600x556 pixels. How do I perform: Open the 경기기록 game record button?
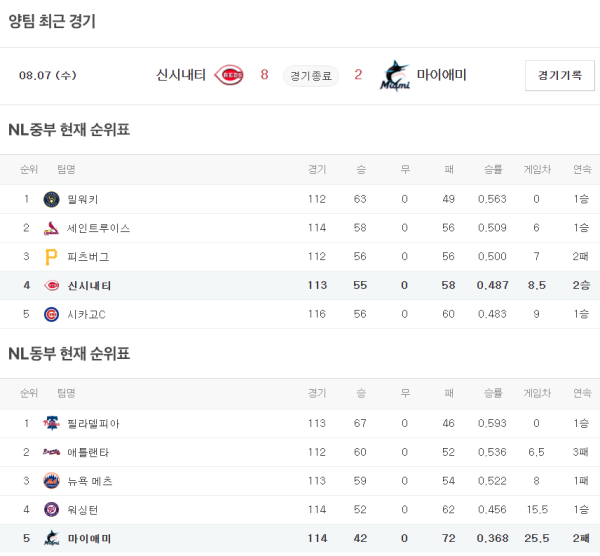click(559, 75)
